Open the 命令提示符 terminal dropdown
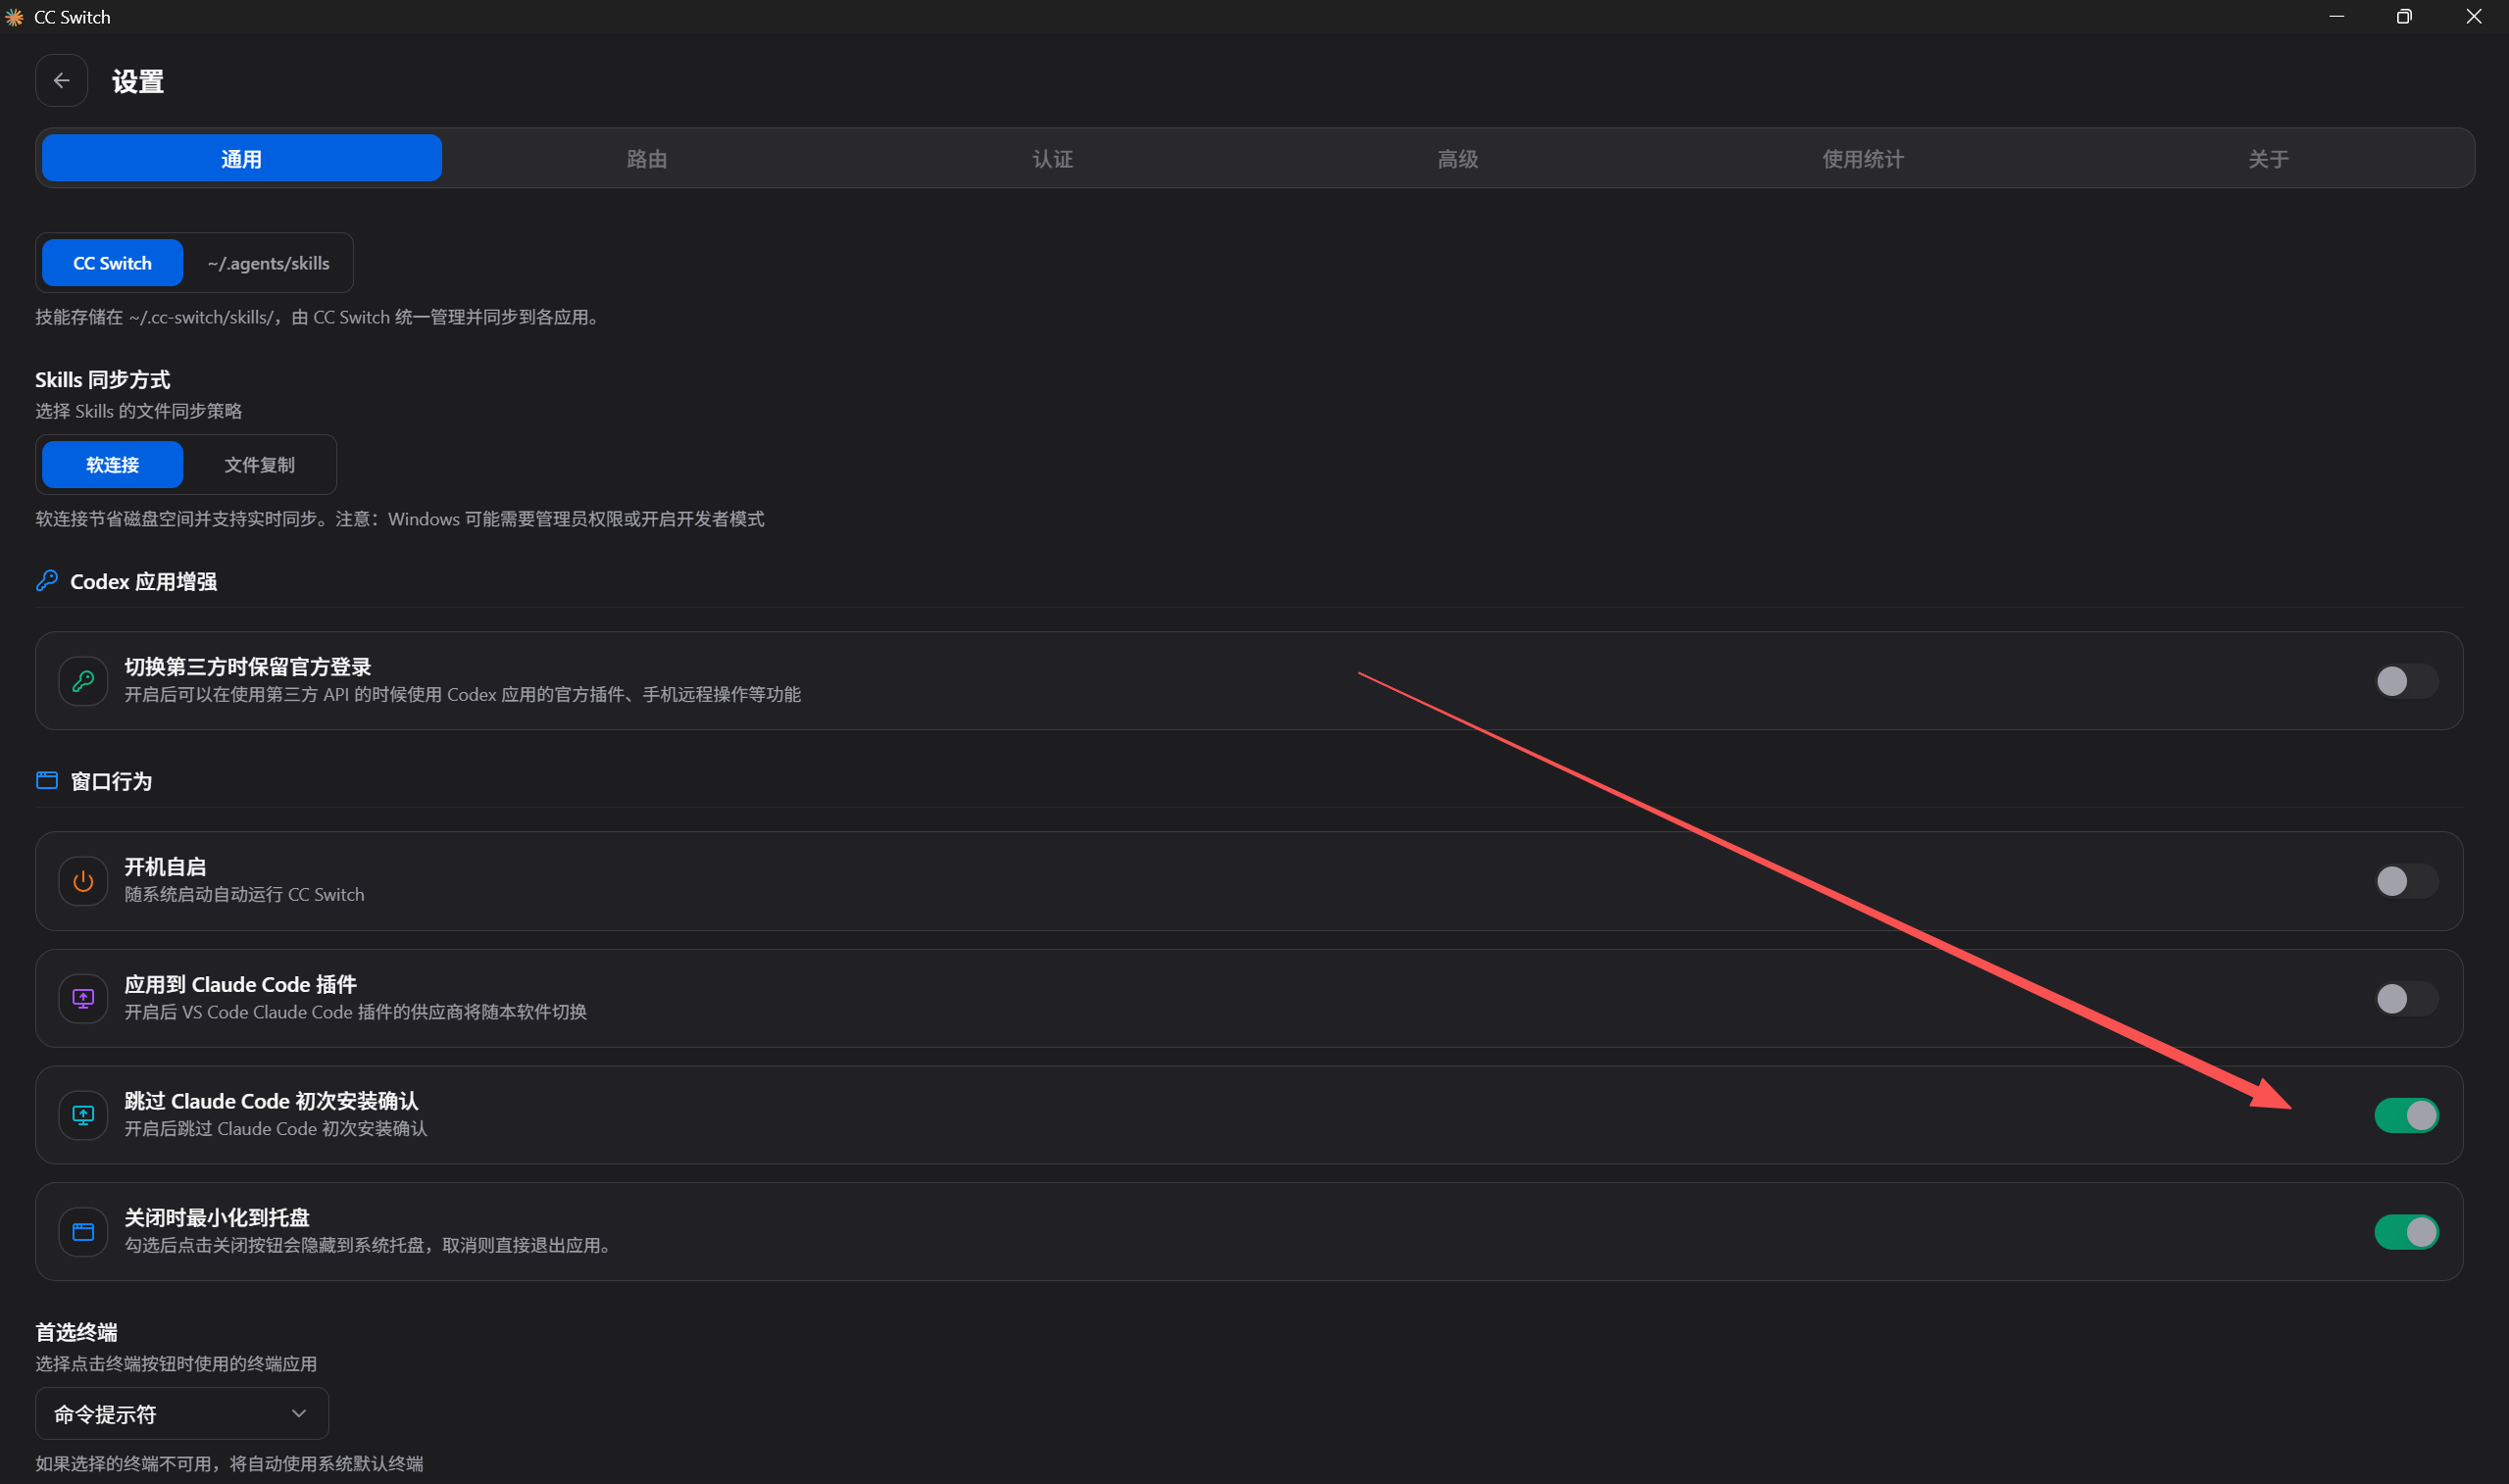This screenshot has width=2509, height=1484. point(182,1414)
